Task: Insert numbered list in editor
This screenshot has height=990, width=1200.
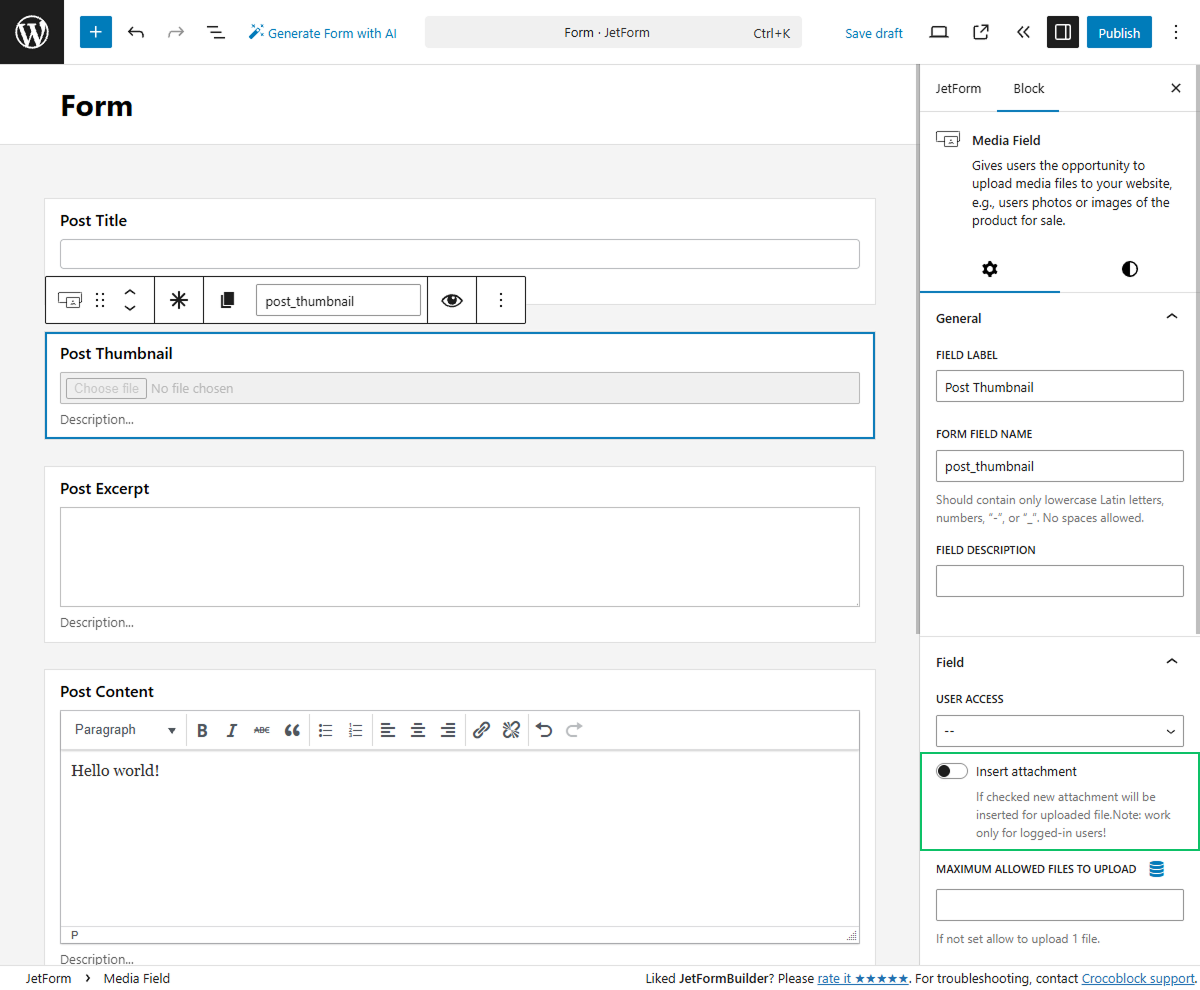Action: coord(355,730)
